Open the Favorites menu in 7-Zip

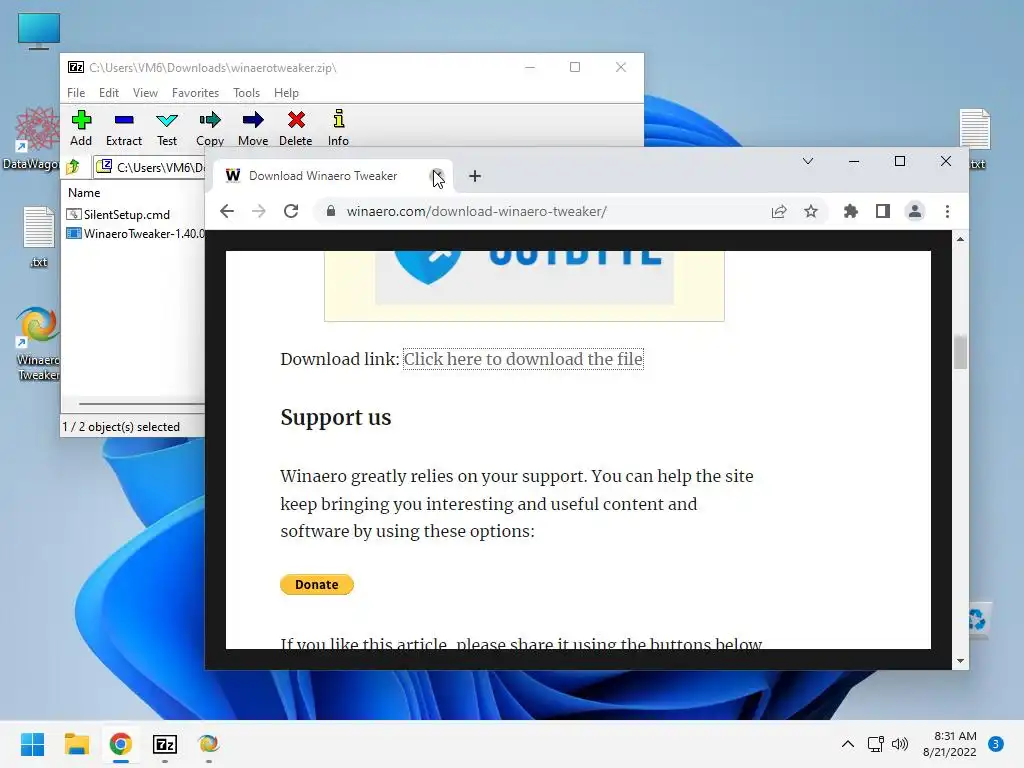point(195,93)
